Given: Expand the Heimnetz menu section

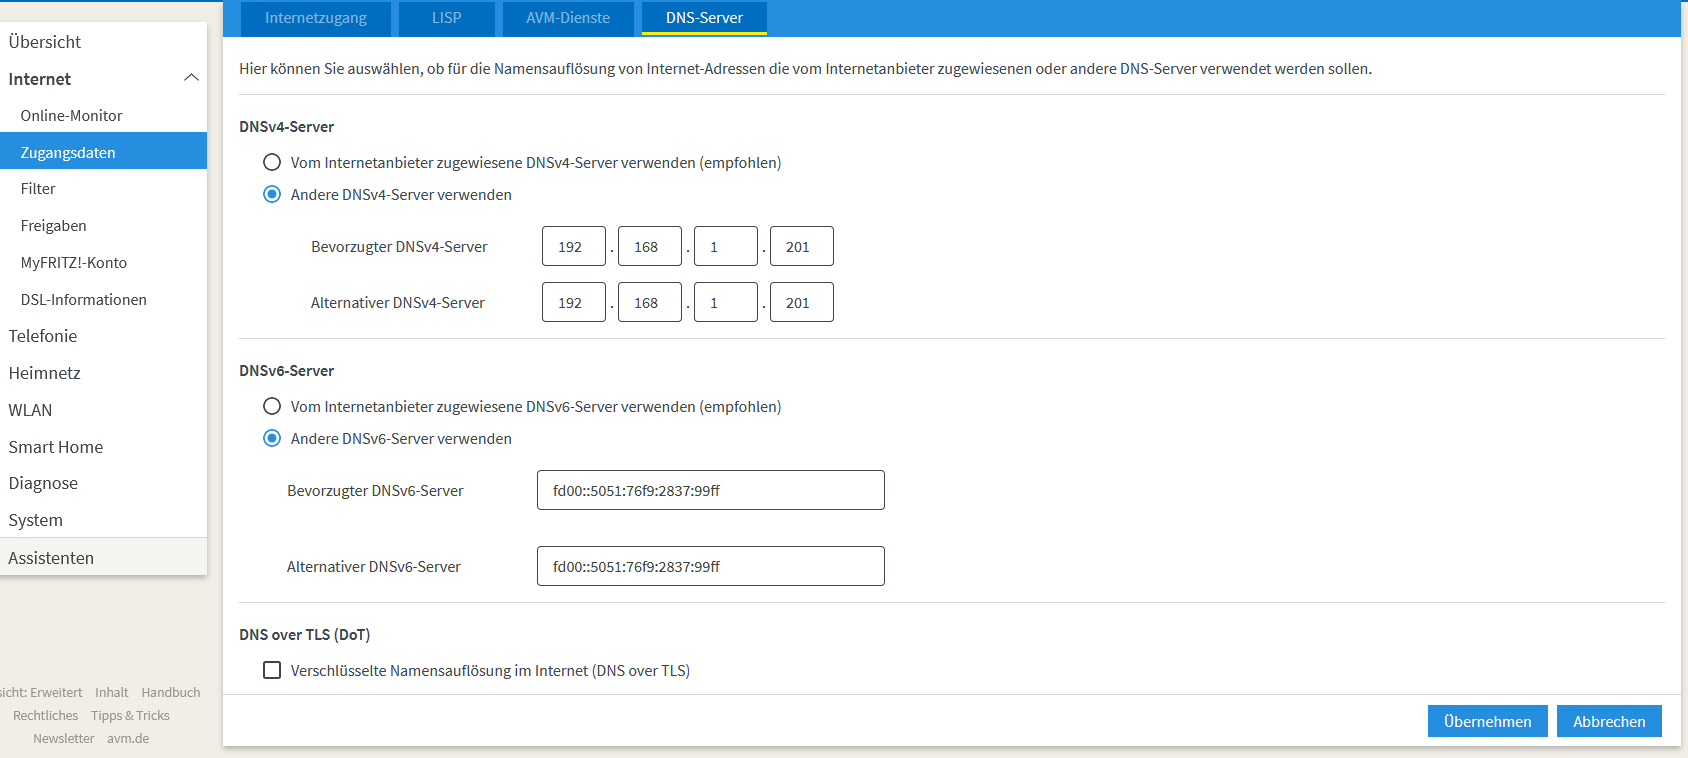Looking at the screenshot, I should [45, 373].
